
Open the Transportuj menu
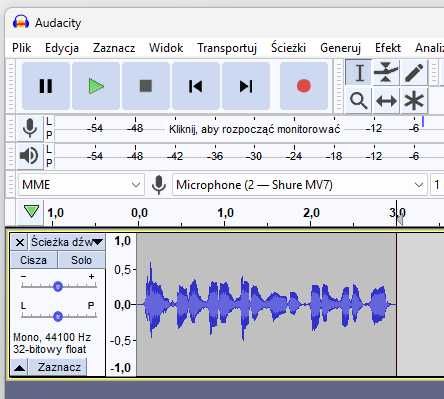(227, 48)
